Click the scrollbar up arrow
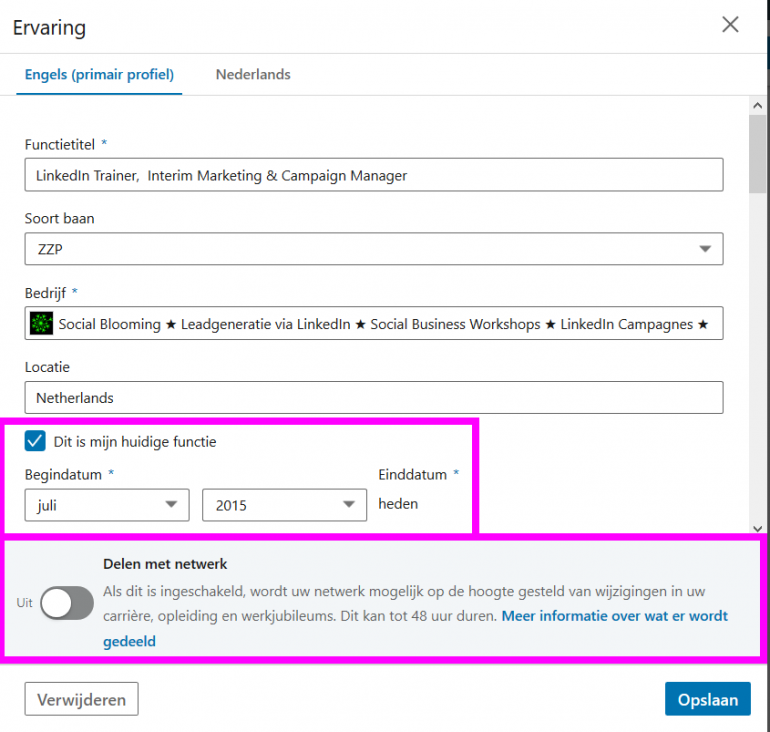The width and height of the screenshot is (770, 732). [757, 106]
